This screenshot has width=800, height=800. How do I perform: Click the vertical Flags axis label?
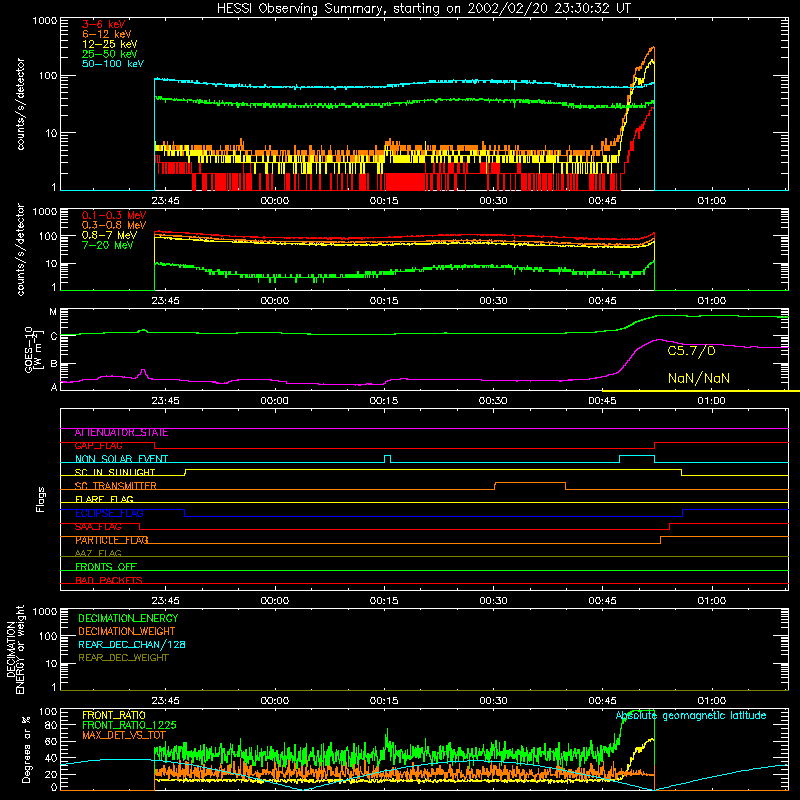tap(40, 499)
